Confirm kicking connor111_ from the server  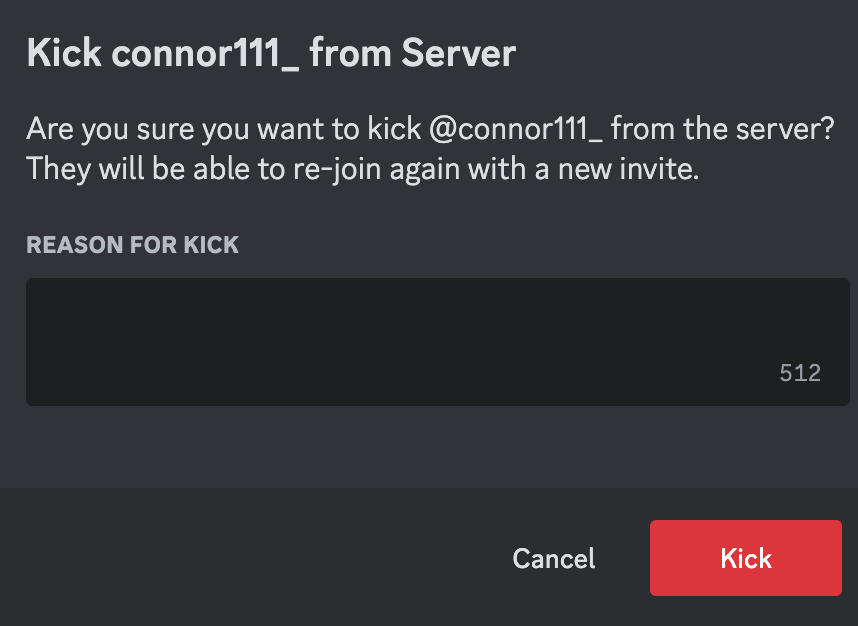[x=745, y=558]
